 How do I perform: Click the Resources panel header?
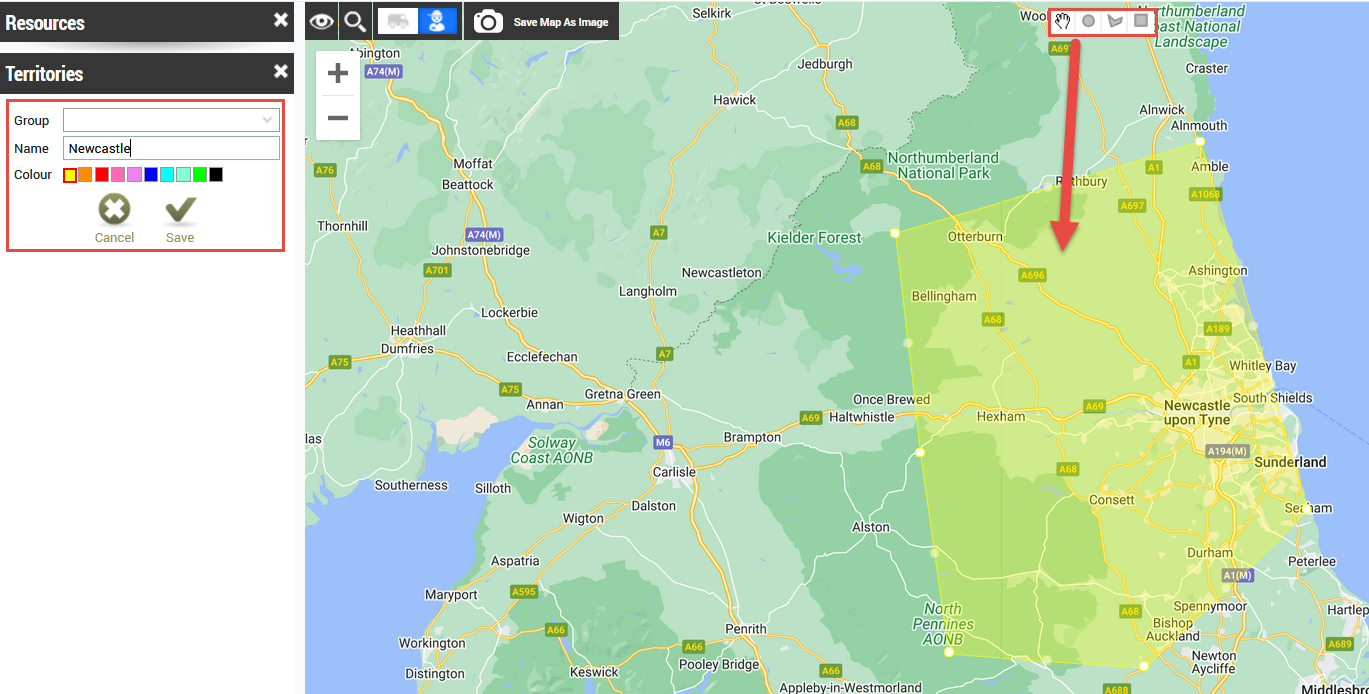click(x=147, y=22)
